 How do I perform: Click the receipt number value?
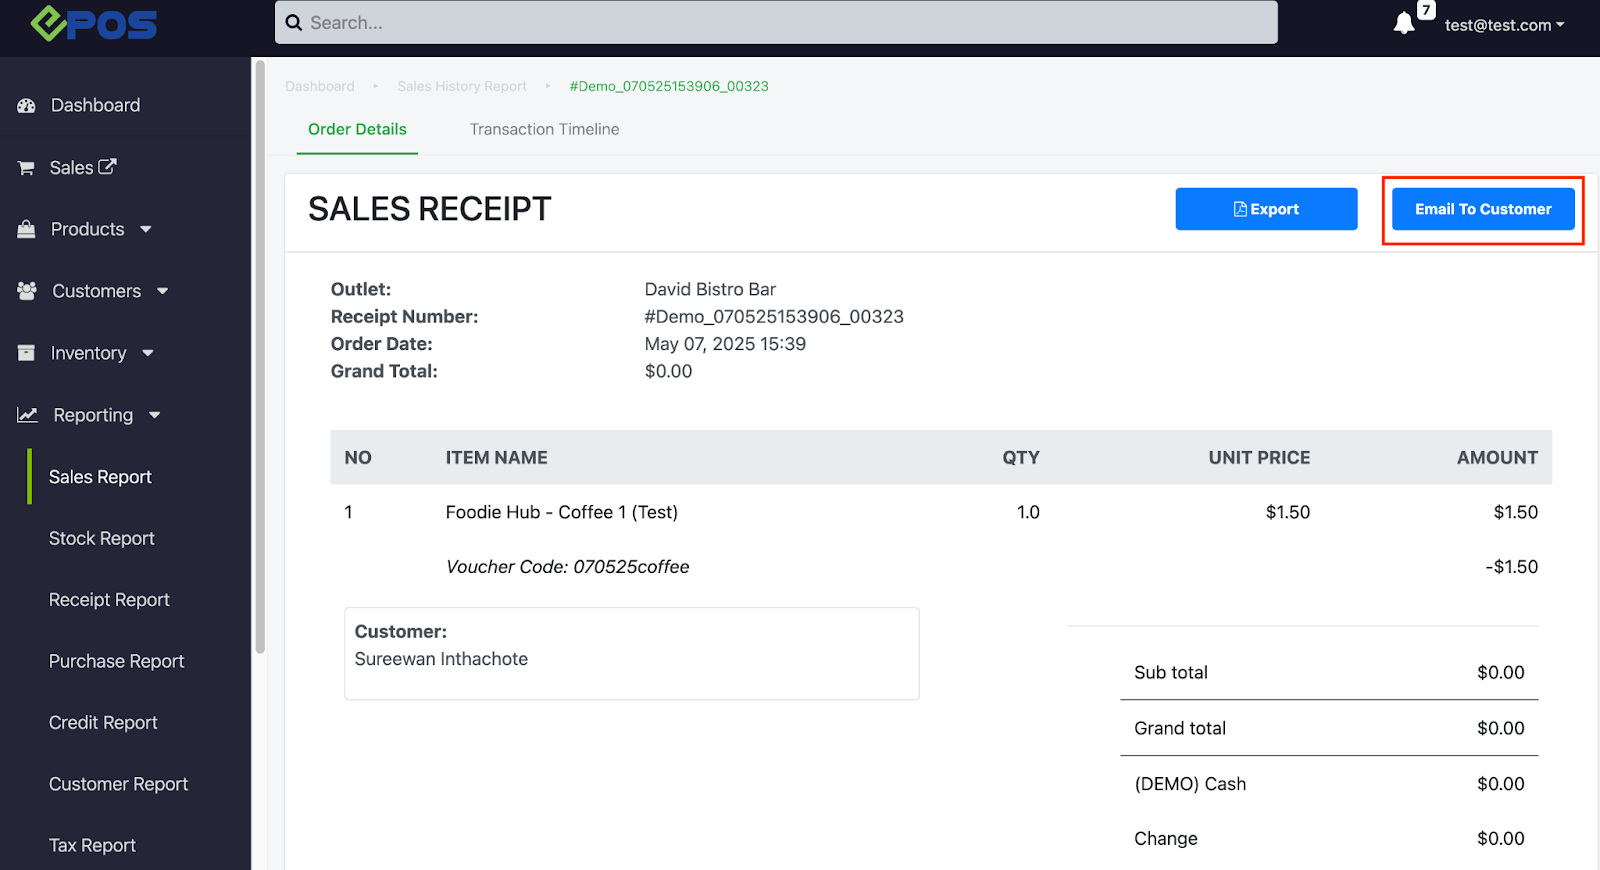click(x=774, y=316)
